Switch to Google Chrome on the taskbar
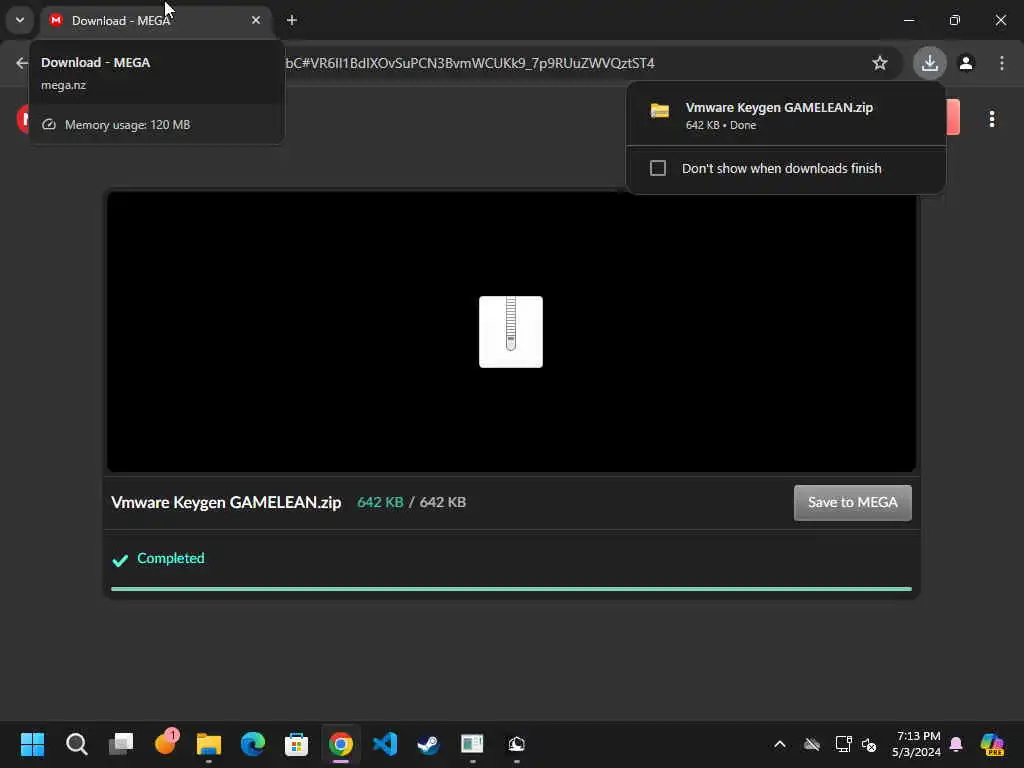Image resolution: width=1024 pixels, height=768 pixels. (340, 744)
